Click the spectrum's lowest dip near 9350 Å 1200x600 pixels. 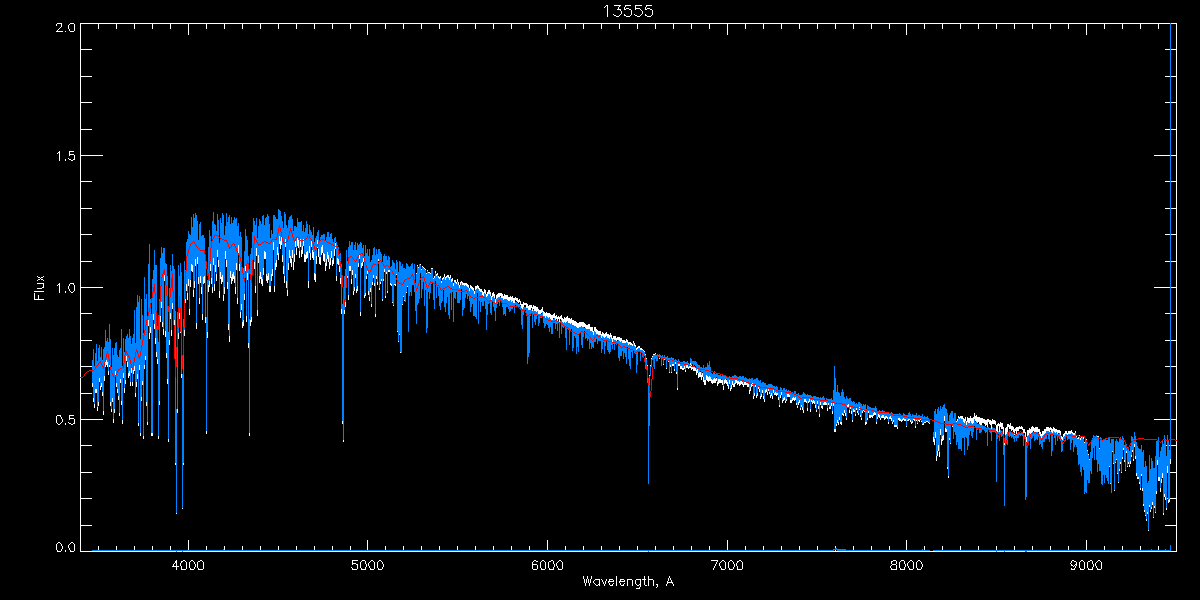point(1148,525)
